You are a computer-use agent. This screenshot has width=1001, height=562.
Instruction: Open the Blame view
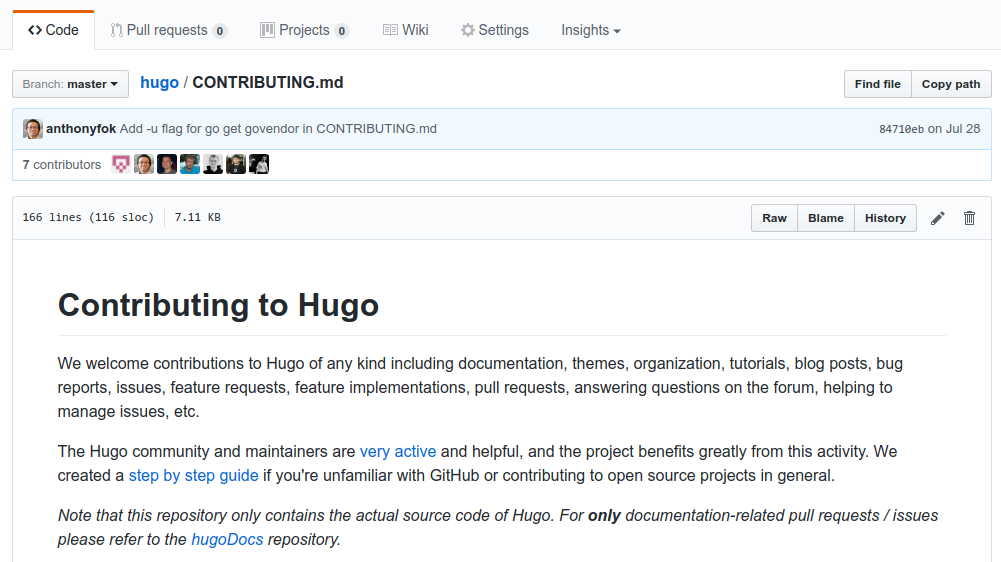click(x=825, y=218)
